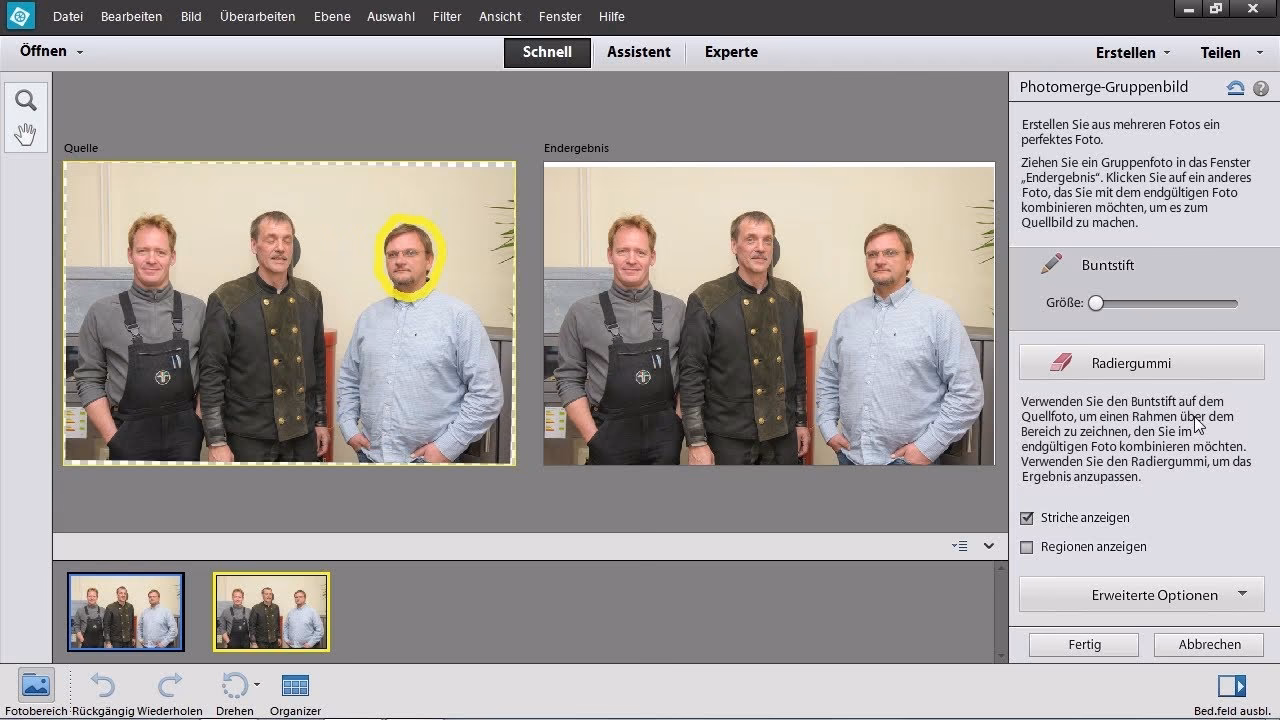This screenshot has height=720, width=1280.
Task: Toggle Bed.feld ausbl. panel visibility
Action: [1231, 686]
